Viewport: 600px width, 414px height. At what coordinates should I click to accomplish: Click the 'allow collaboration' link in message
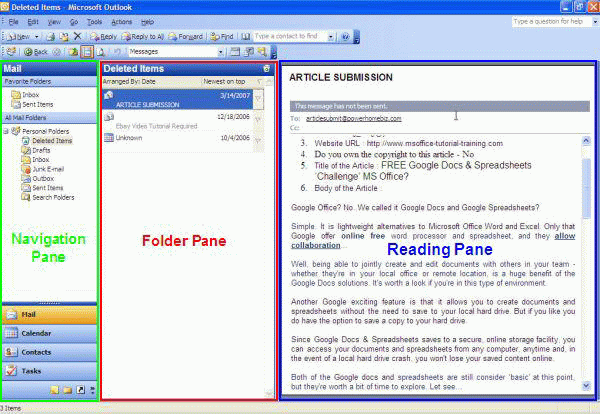[x=433, y=240]
